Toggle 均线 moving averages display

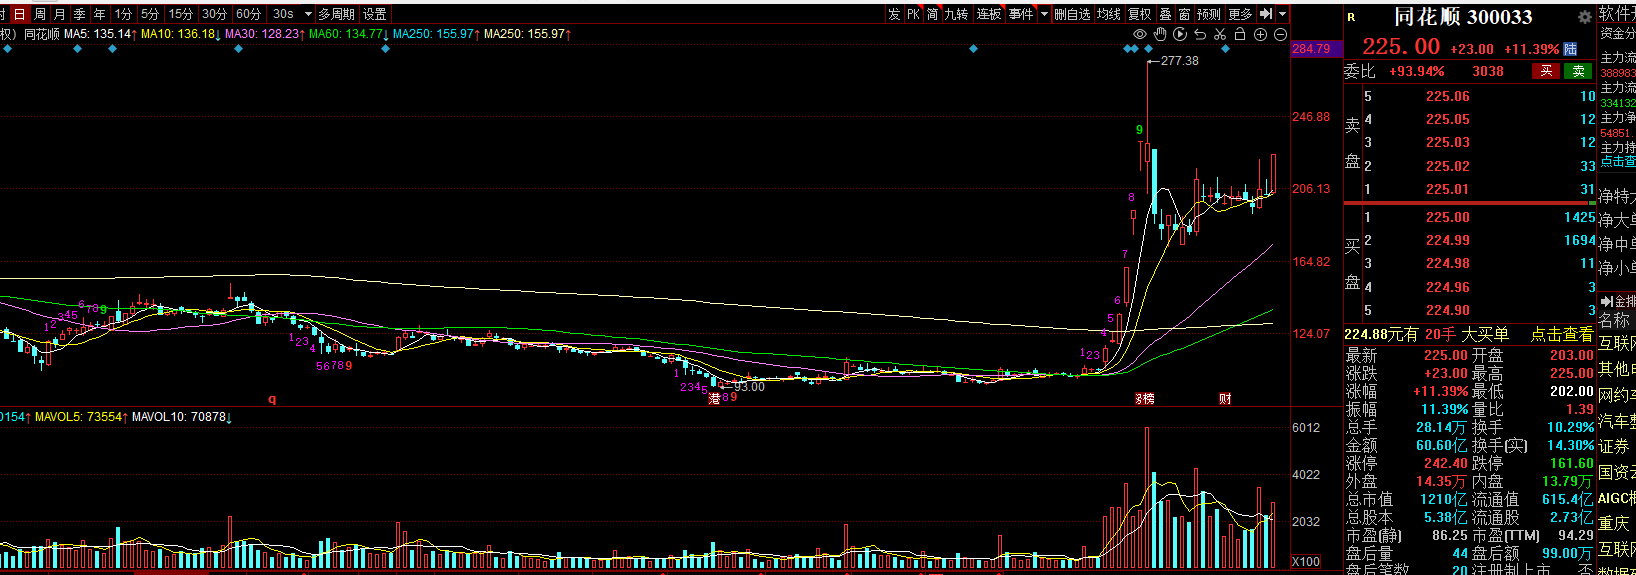(x=1109, y=14)
